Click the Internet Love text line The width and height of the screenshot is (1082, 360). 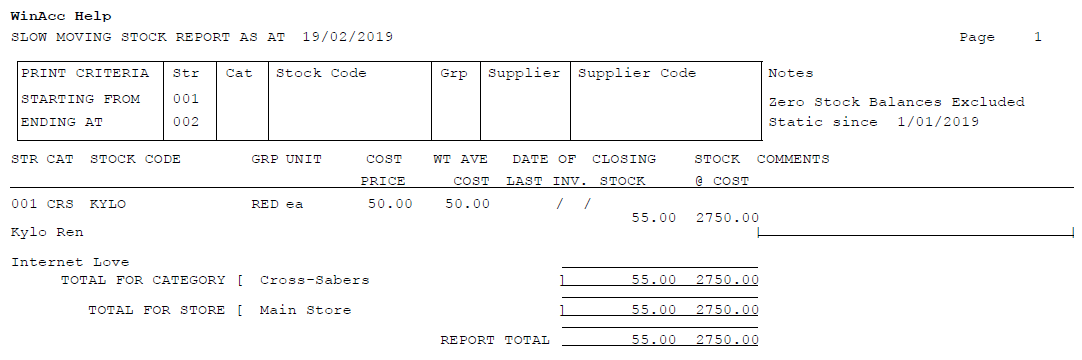coord(70,262)
